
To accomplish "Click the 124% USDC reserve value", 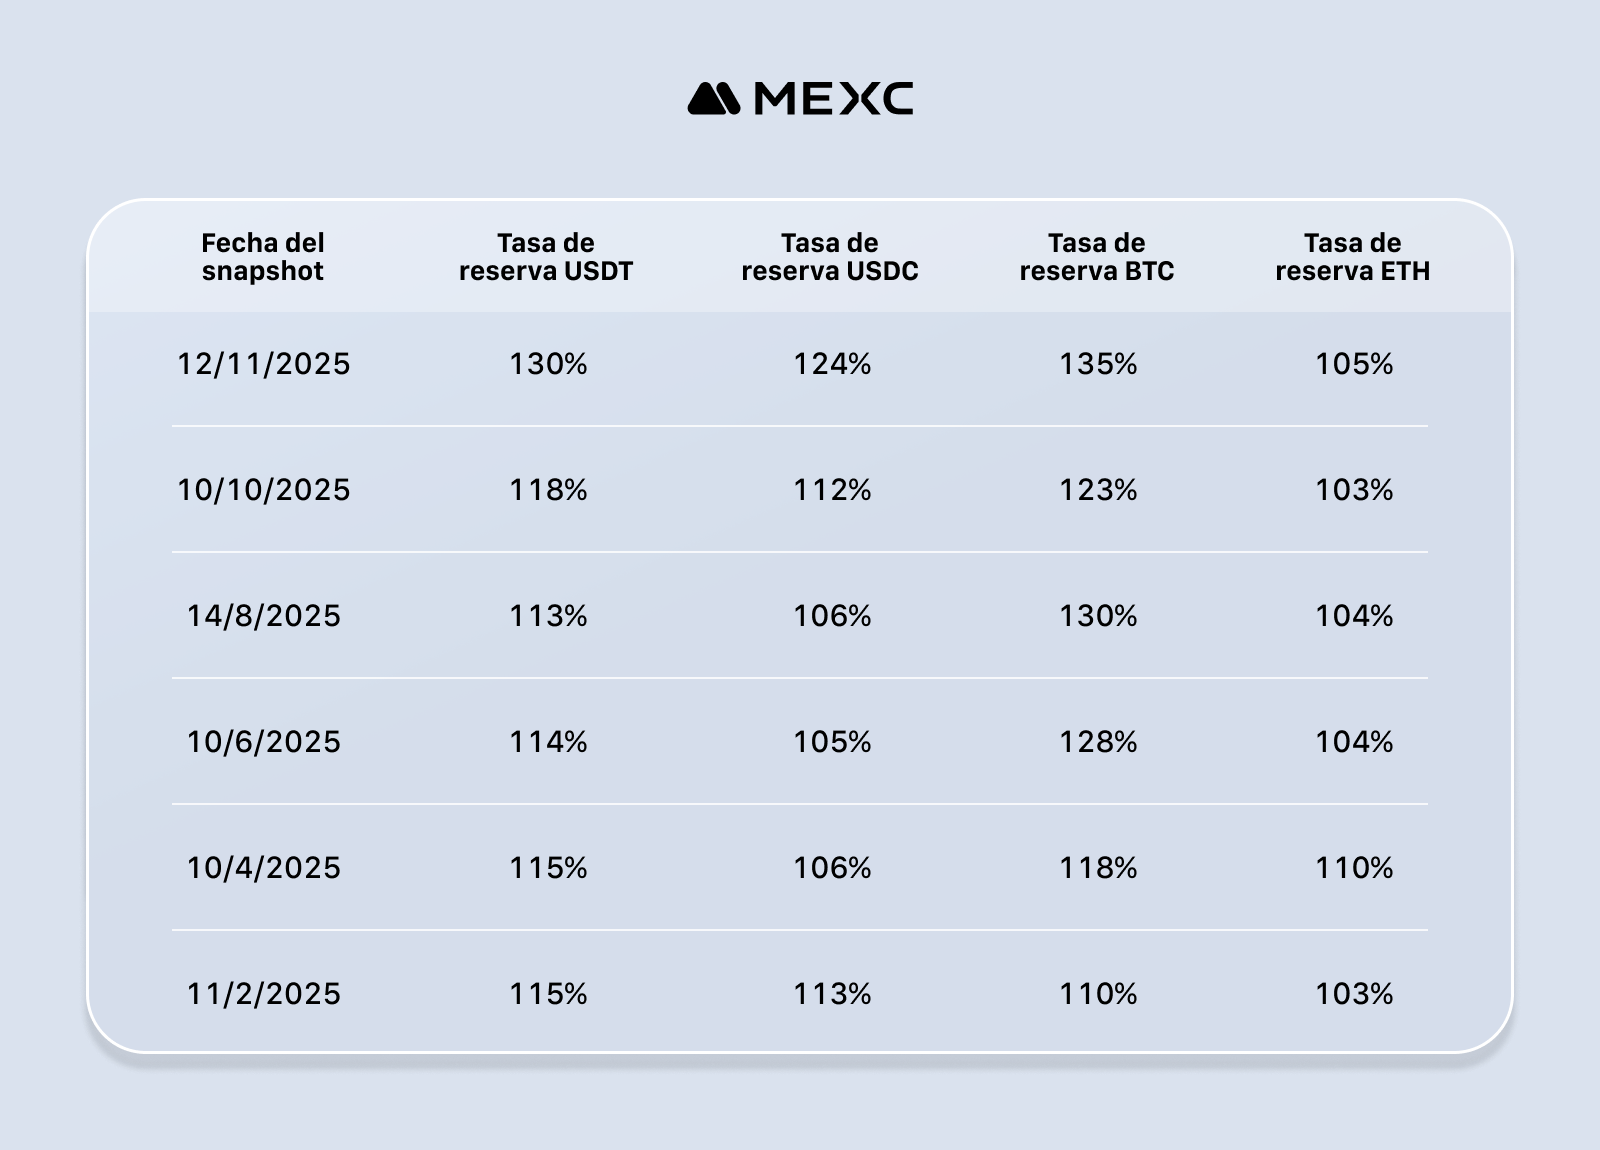I will click(x=832, y=364).
